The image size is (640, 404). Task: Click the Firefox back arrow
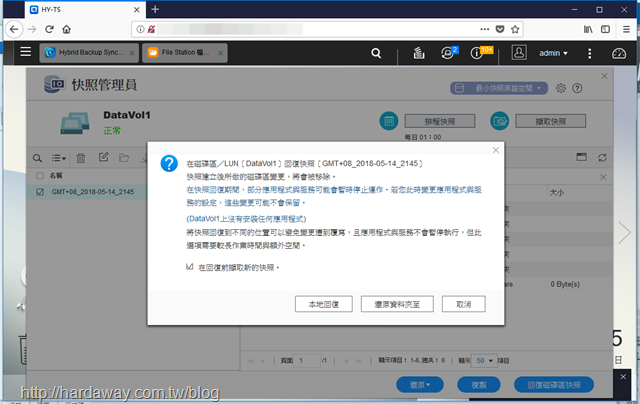(x=14, y=29)
